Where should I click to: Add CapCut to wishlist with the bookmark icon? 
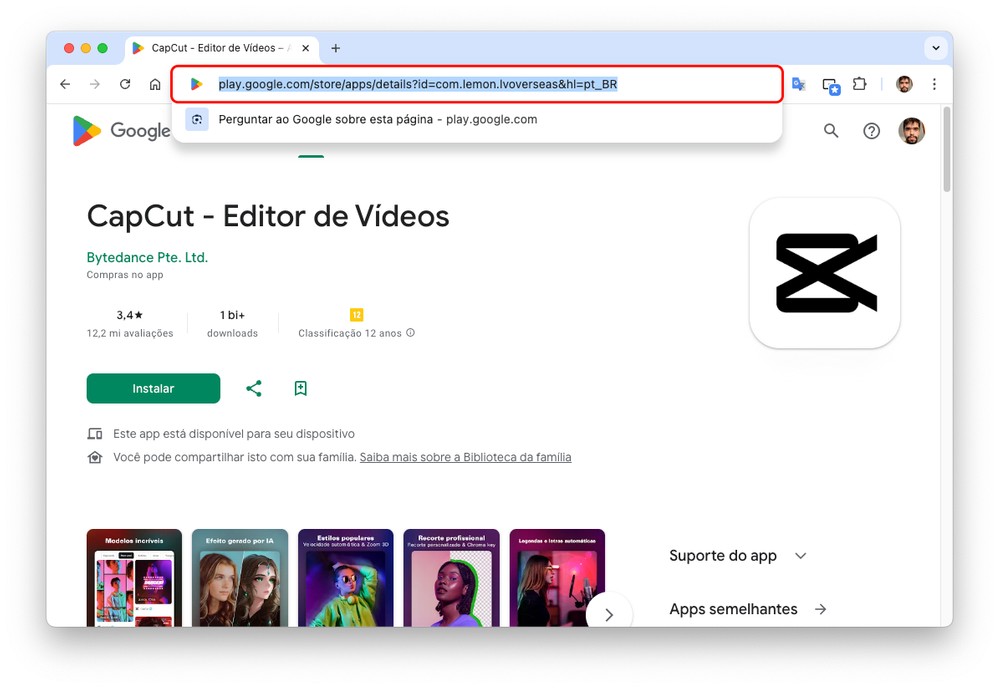[300, 389]
